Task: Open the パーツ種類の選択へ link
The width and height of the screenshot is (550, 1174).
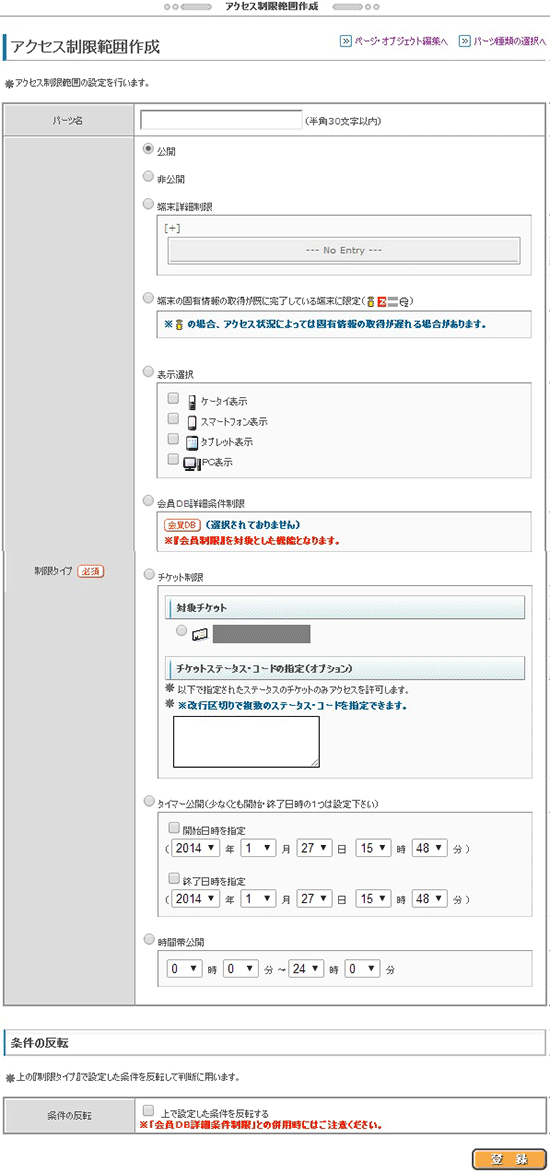Action: pos(510,41)
